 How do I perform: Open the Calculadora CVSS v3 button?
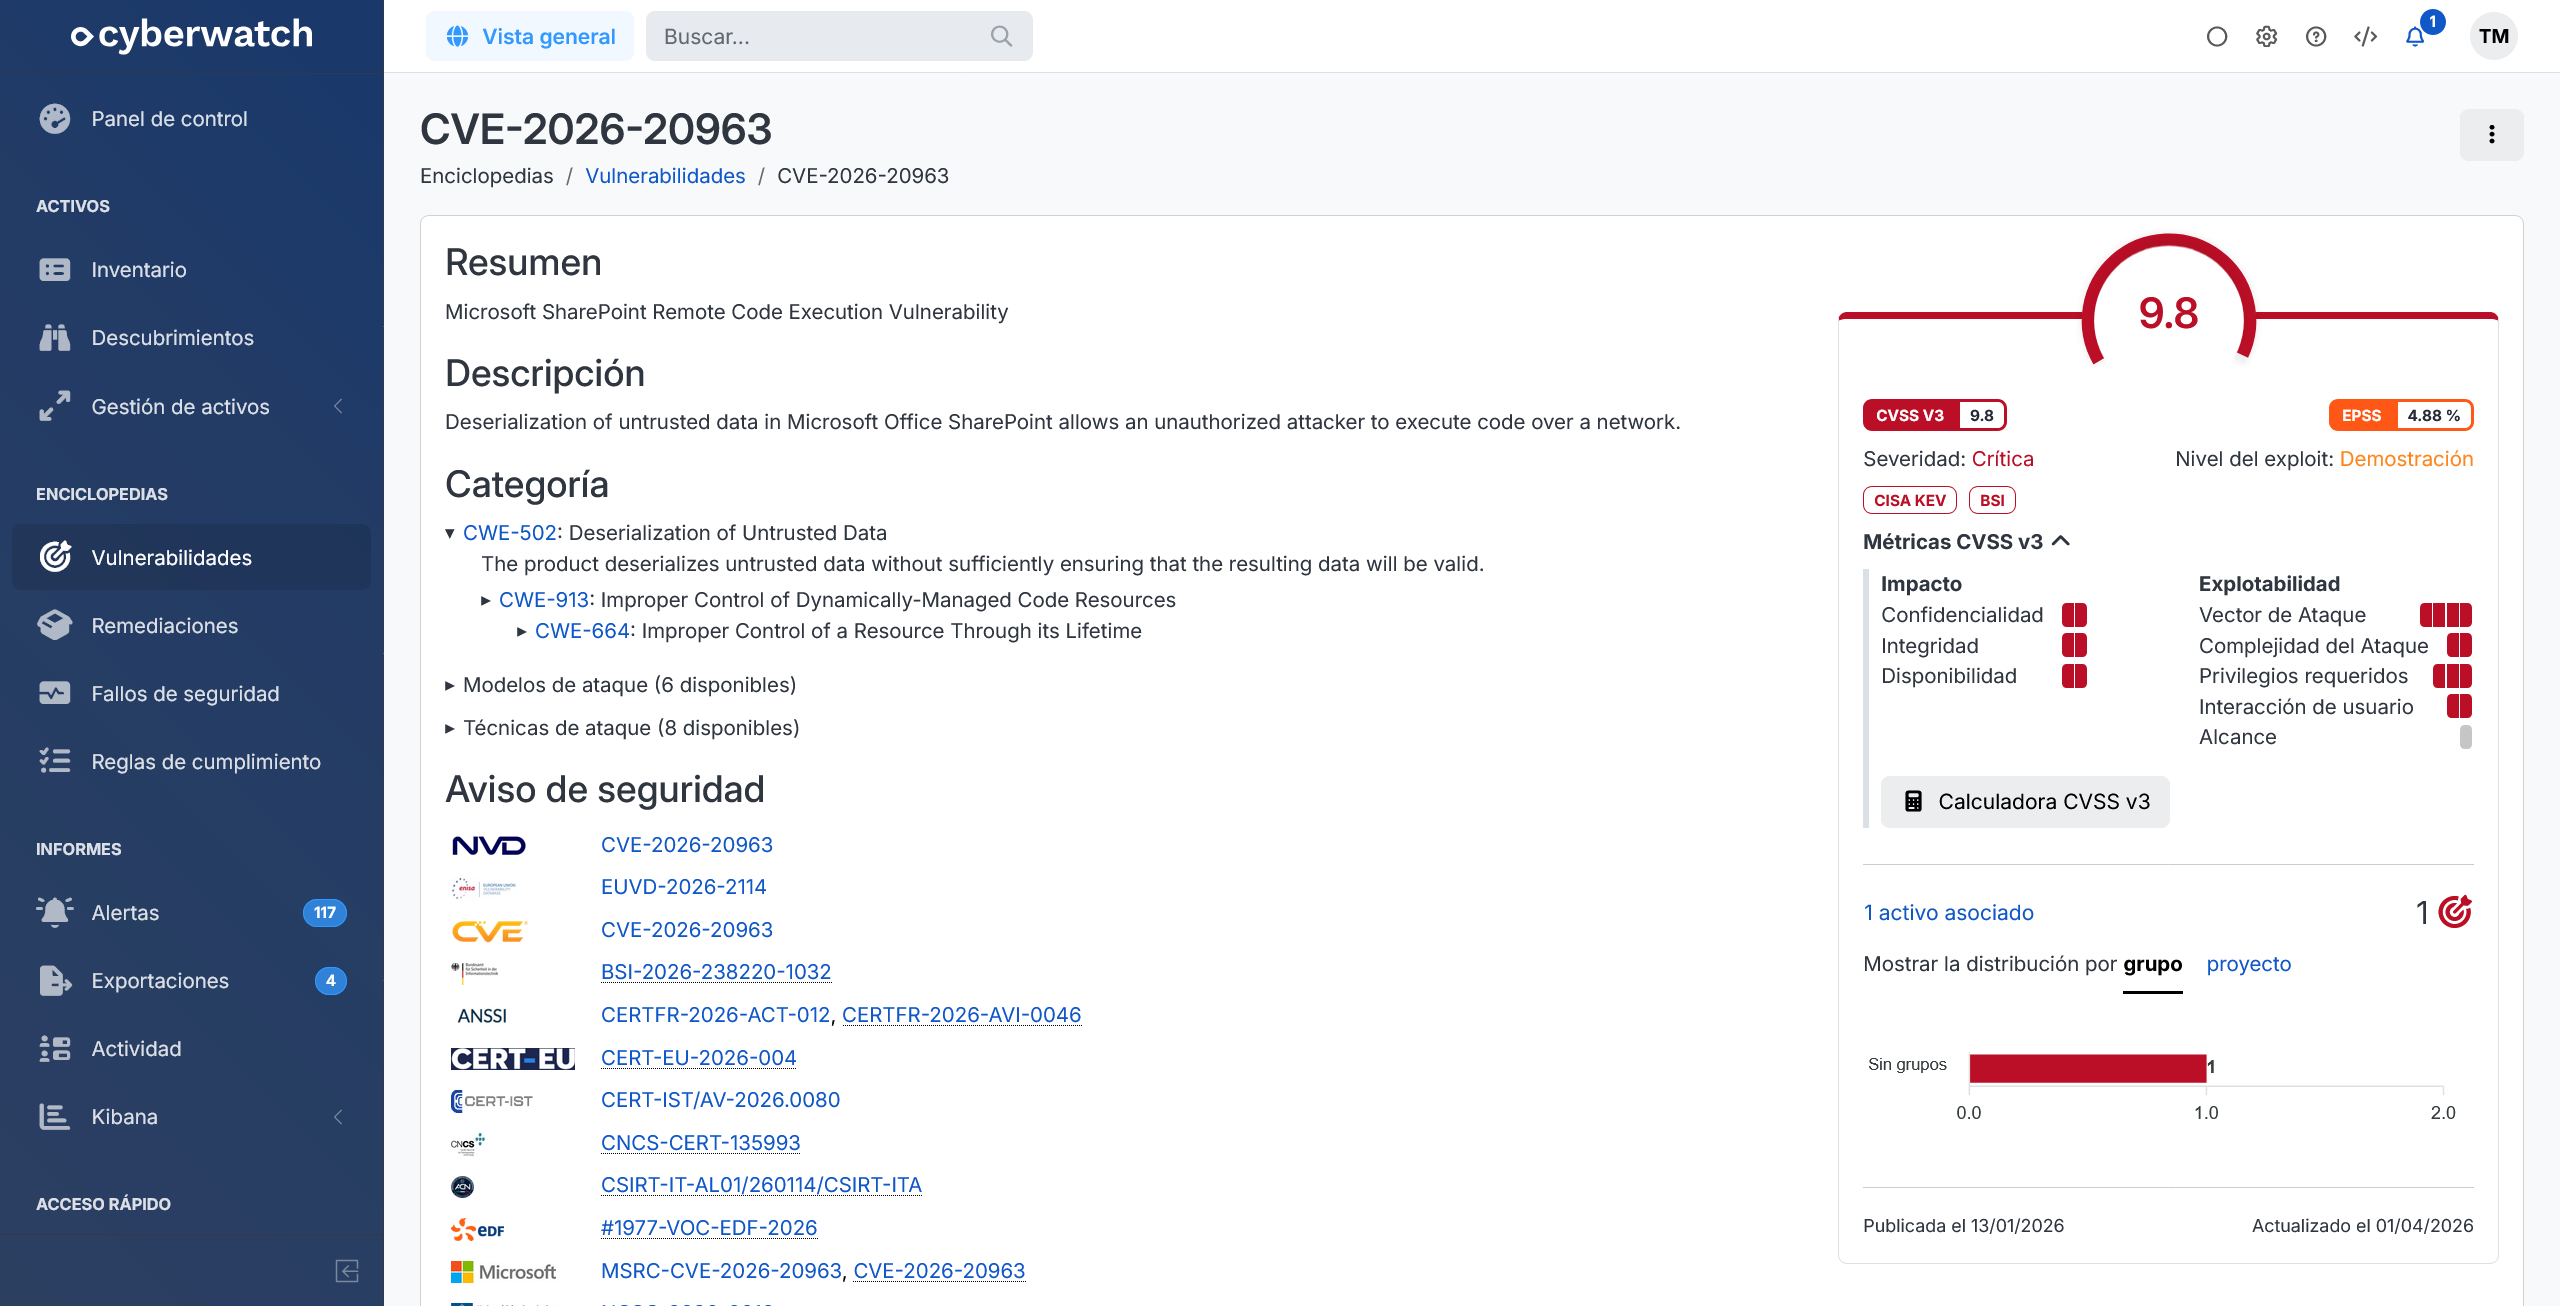[x=2025, y=802]
